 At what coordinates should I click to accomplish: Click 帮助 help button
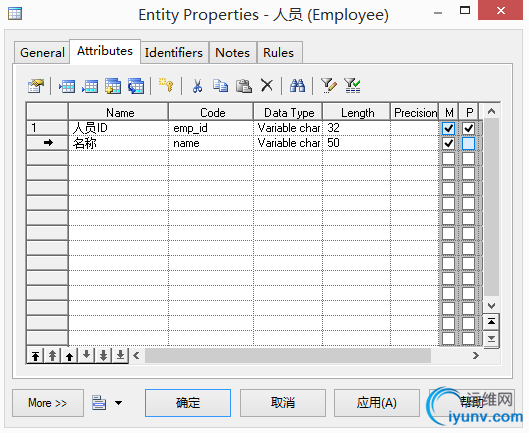click(472, 402)
